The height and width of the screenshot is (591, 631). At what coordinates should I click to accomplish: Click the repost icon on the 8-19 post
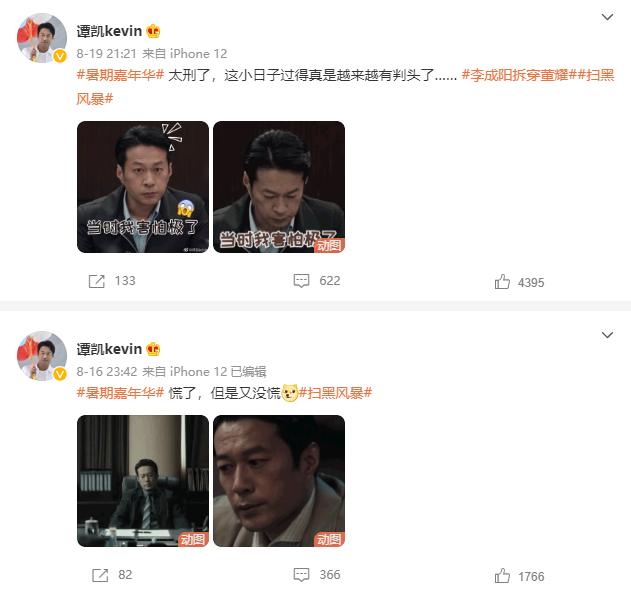[x=97, y=281]
